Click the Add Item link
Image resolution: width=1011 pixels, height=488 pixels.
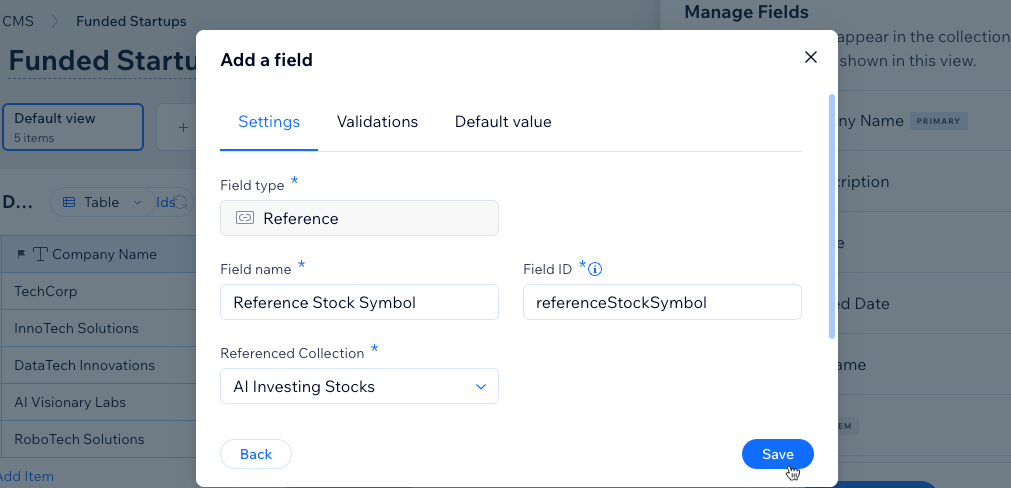pyautogui.click(x=26, y=476)
